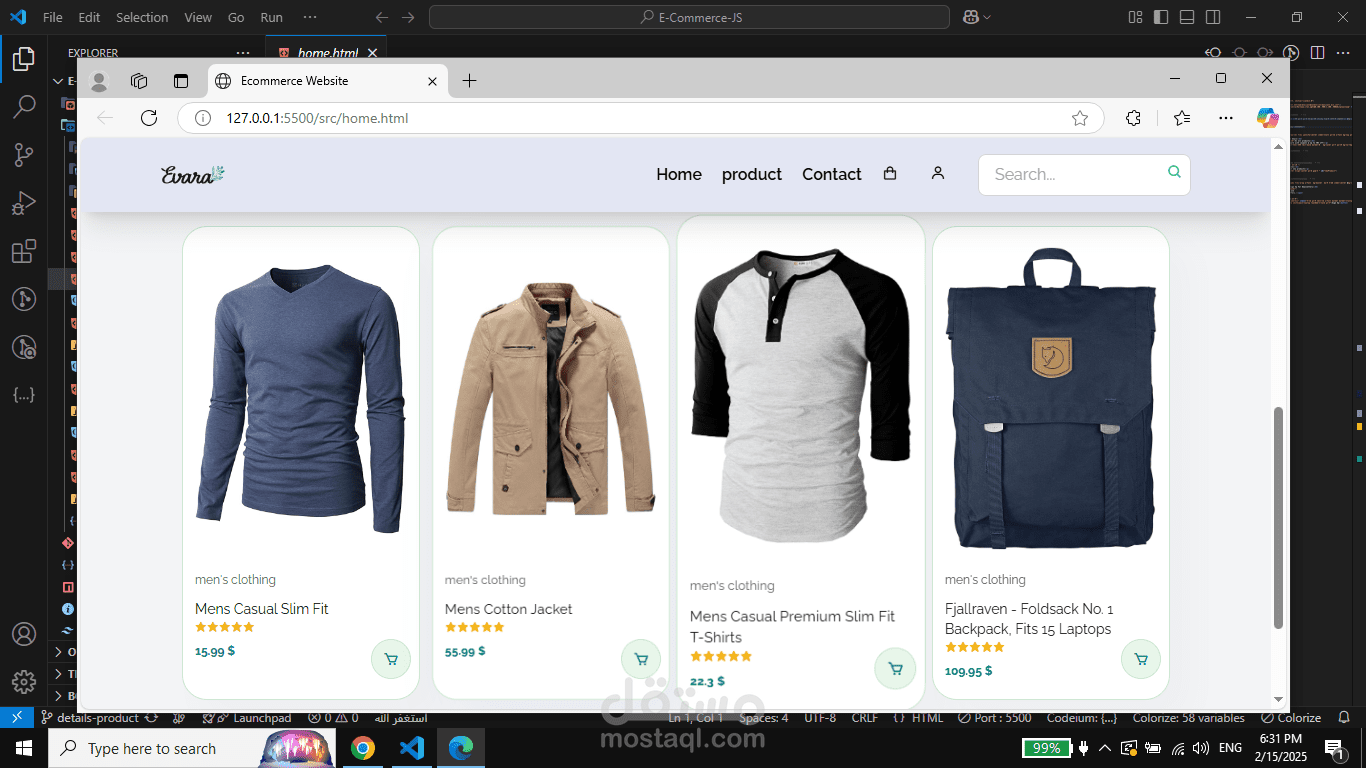The image size is (1366, 768).
Task: Open VS Code Run menu
Action: pos(271,17)
